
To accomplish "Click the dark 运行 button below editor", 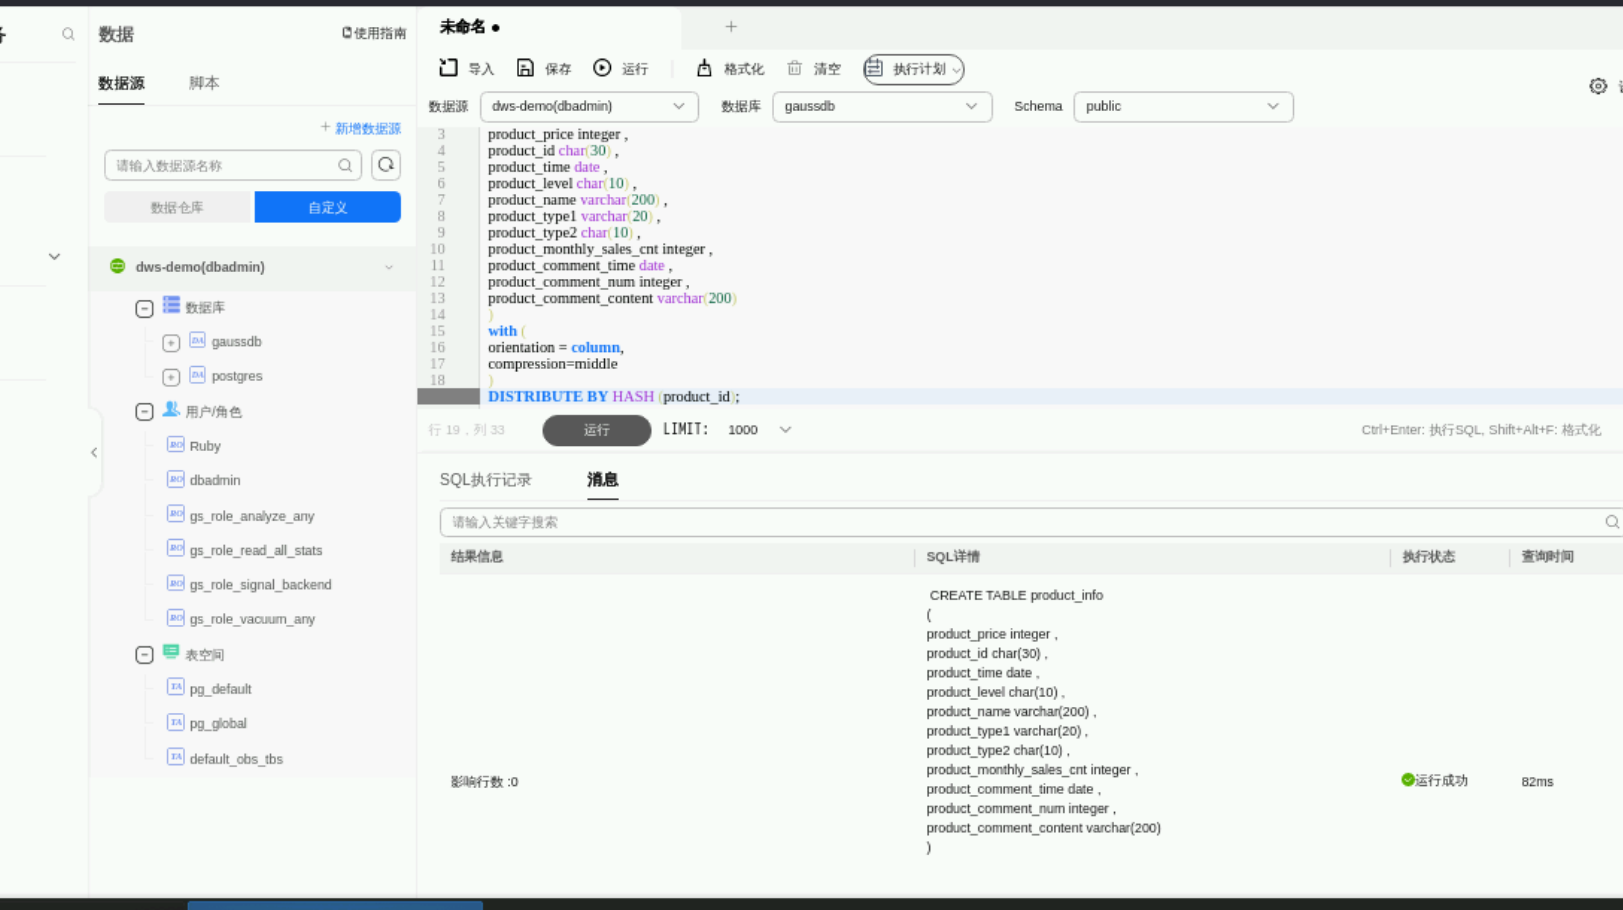I will pyautogui.click(x=597, y=430).
